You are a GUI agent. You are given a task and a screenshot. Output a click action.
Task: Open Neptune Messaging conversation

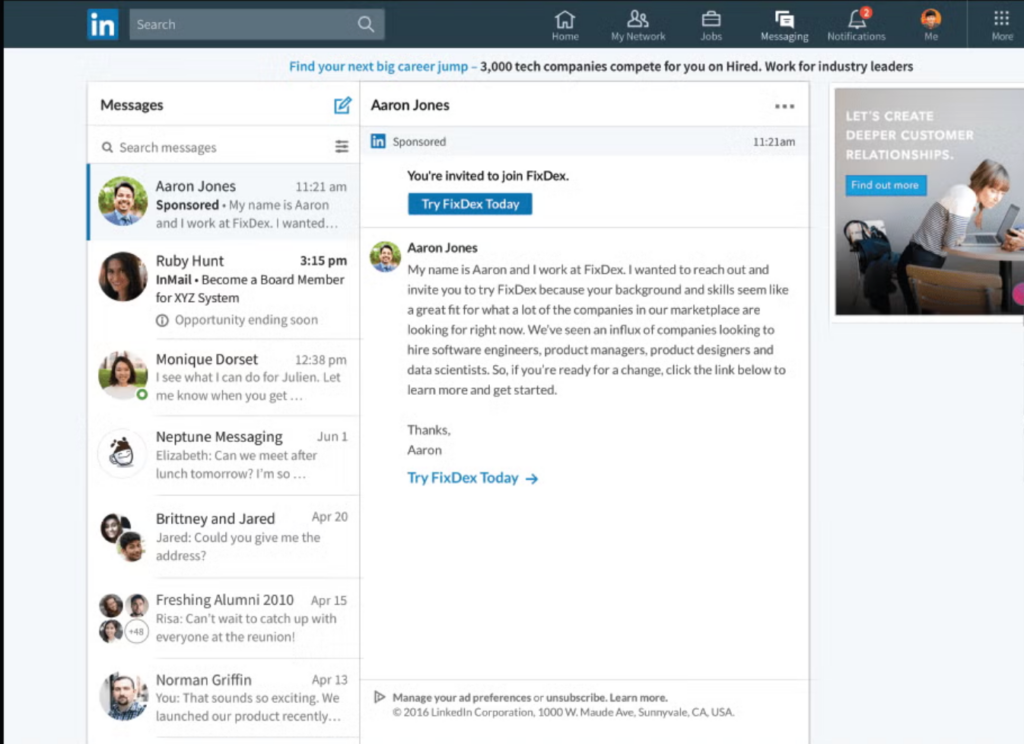click(x=223, y=455)
